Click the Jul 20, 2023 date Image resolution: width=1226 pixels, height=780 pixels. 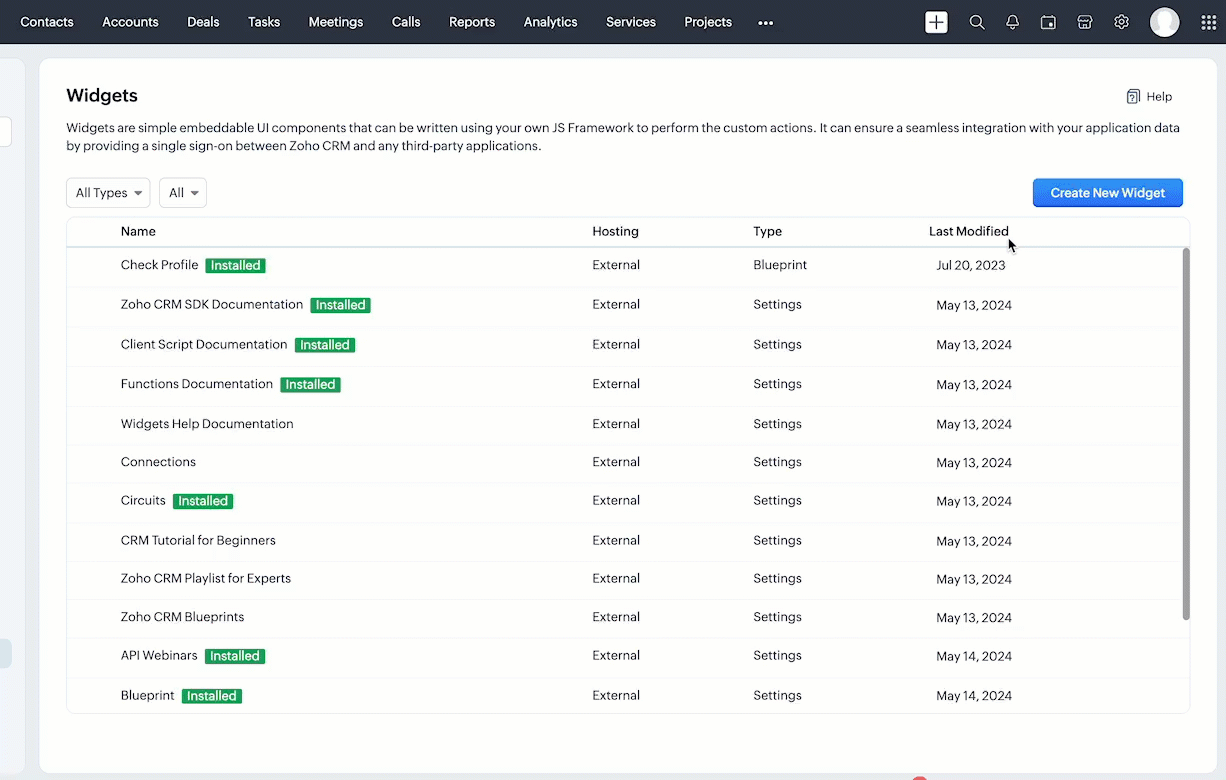pos(971,265)
